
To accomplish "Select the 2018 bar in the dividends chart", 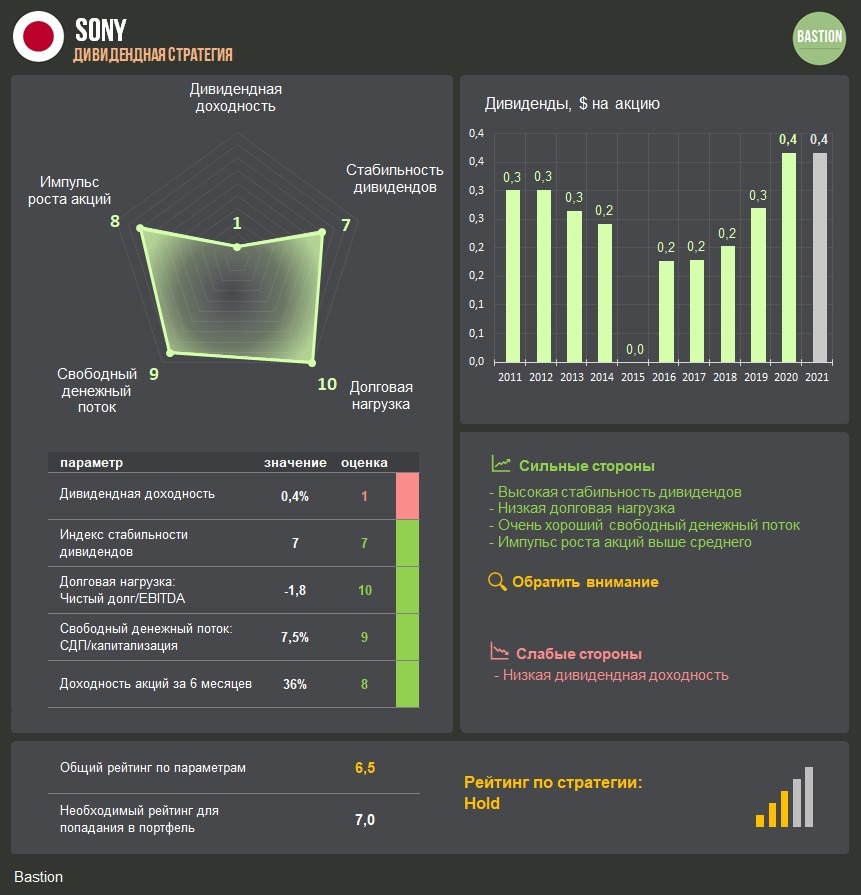I will point(727,304).
